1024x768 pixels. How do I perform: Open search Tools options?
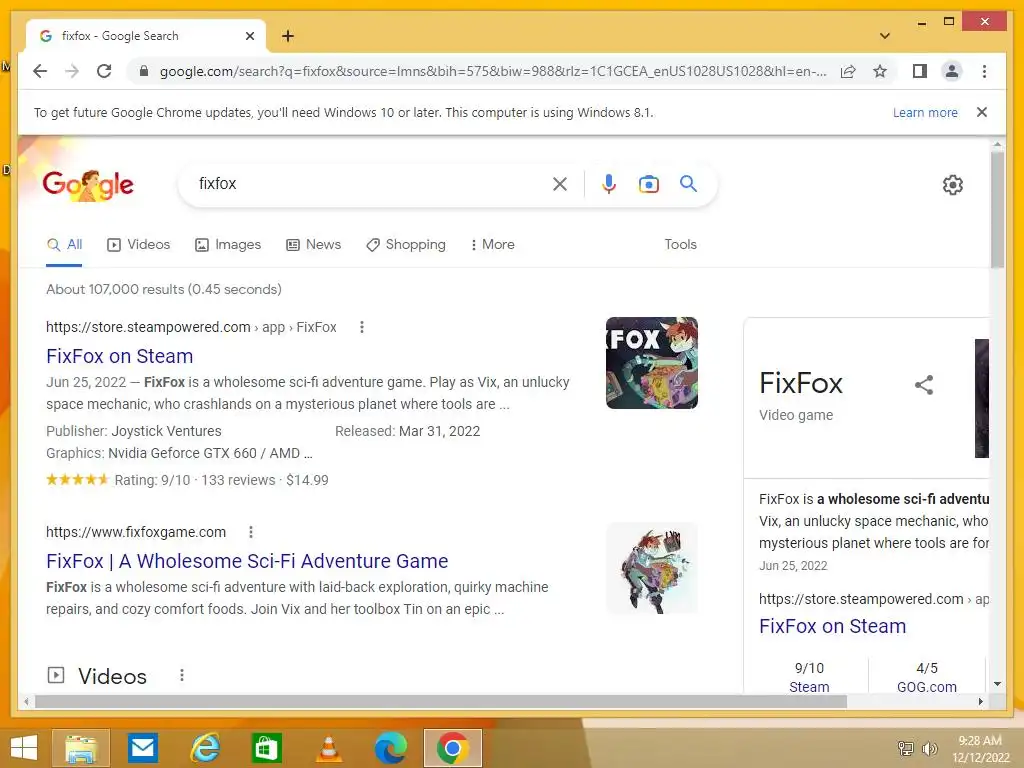[680, 244]
